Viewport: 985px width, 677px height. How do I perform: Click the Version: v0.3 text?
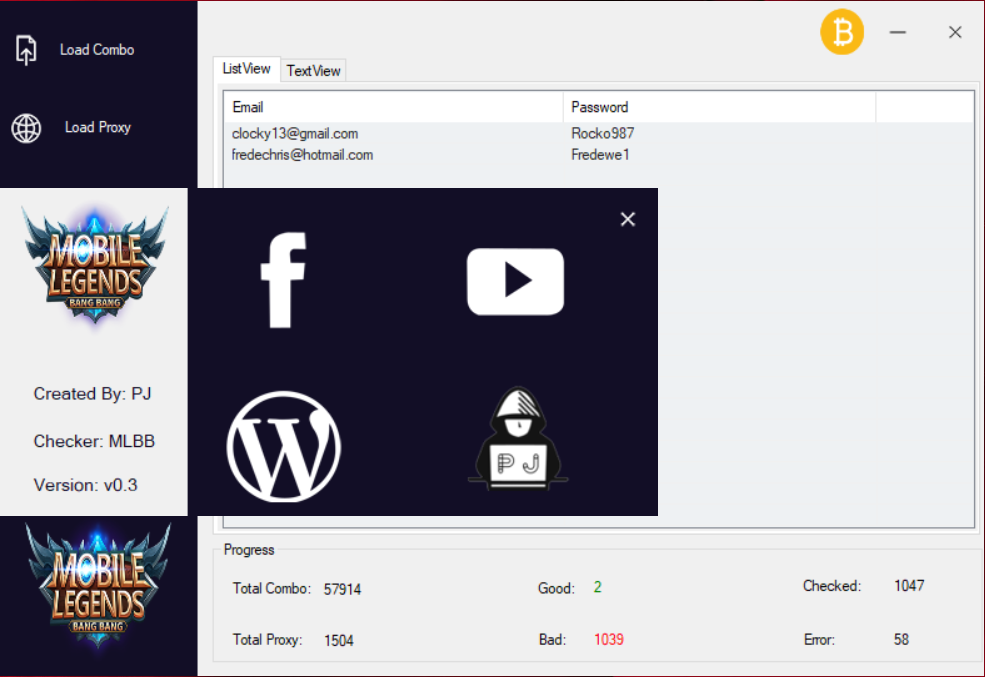[85, 485]
